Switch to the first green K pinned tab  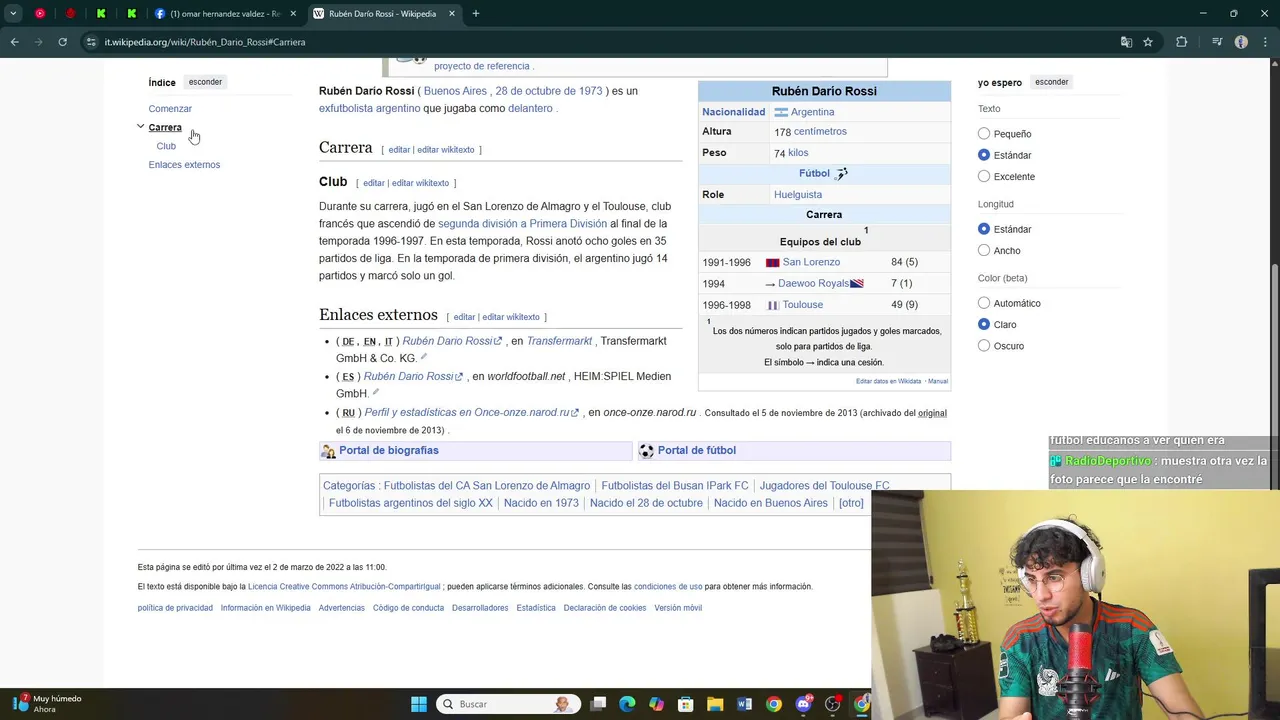tap(101, 14)
